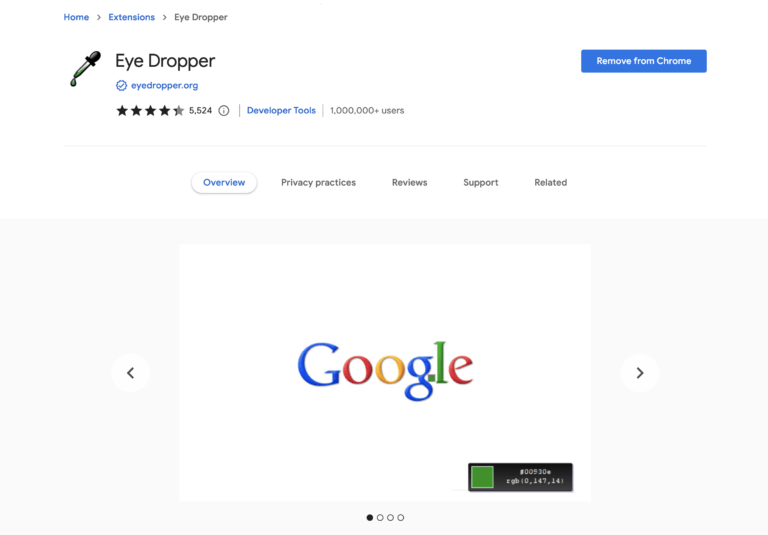768x535 pixels.
Task: Open the Developer Tools category link
Action: (x=281, y=111)
